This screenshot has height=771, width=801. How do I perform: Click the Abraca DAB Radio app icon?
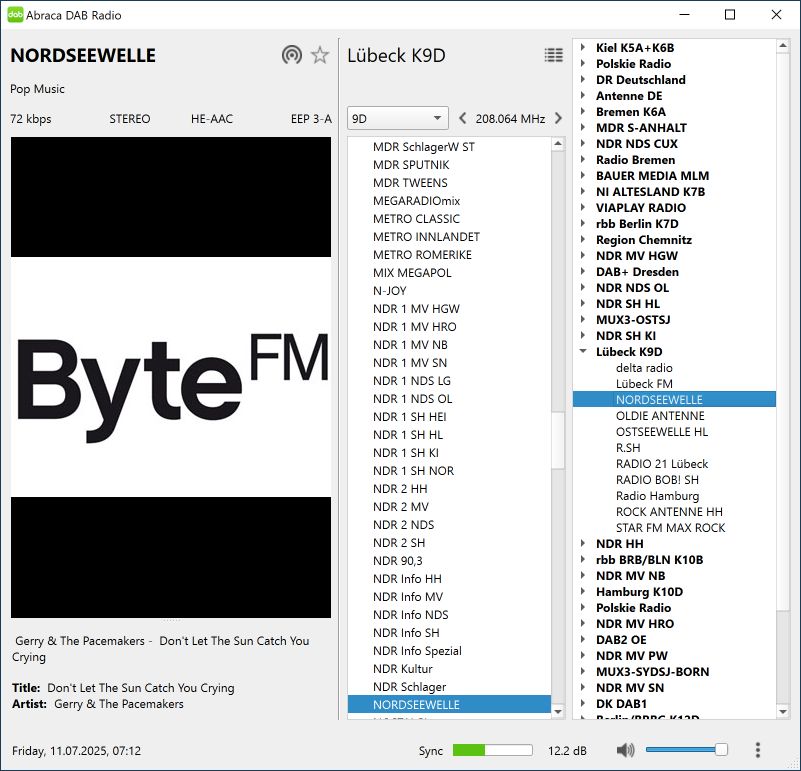[15, 15]
